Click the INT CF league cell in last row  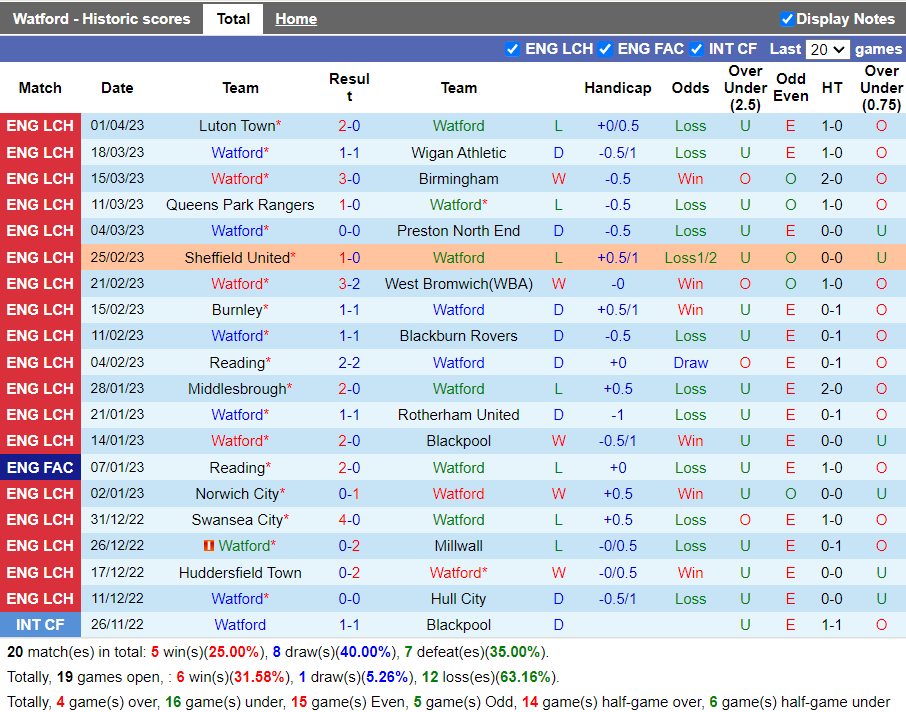pyautogui.click(x=40, y=625)
